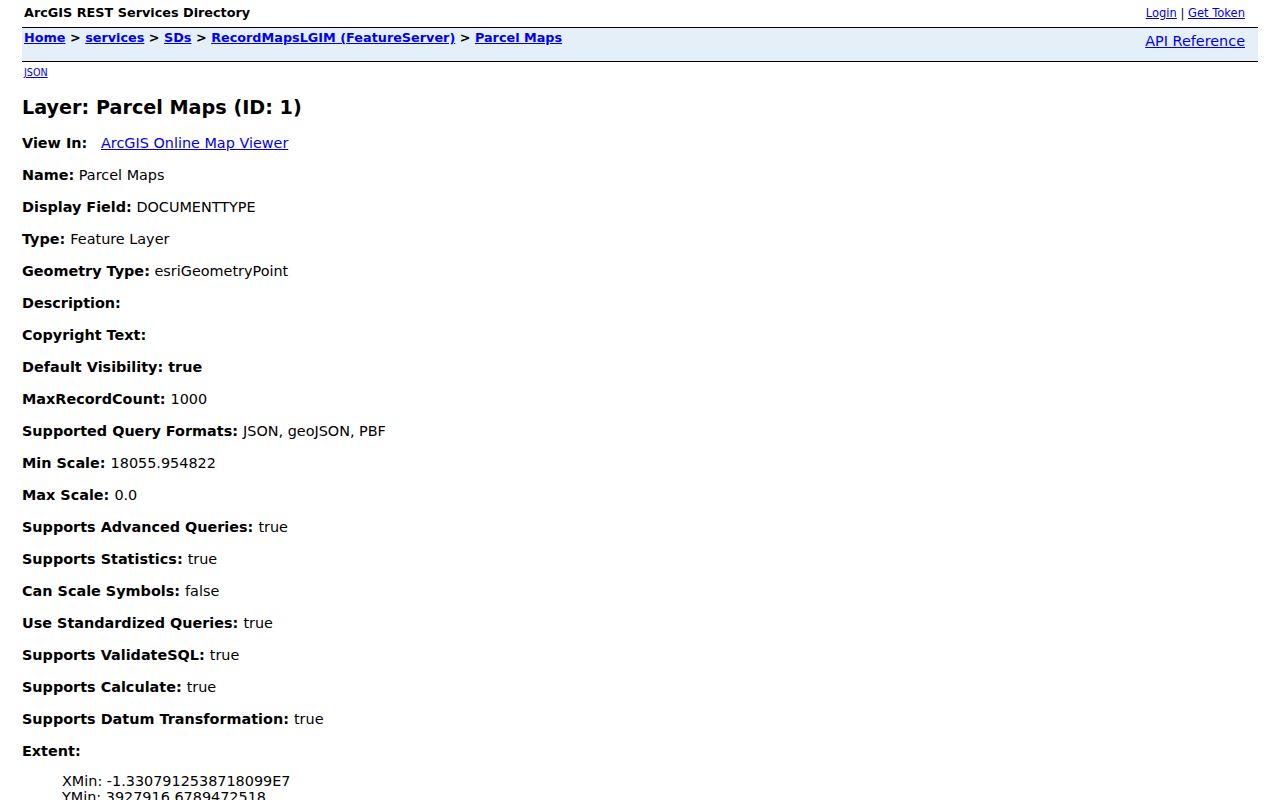Click the Copyright Text label
The height and width of the screenshot is (800, 1280).
[84, 335]
